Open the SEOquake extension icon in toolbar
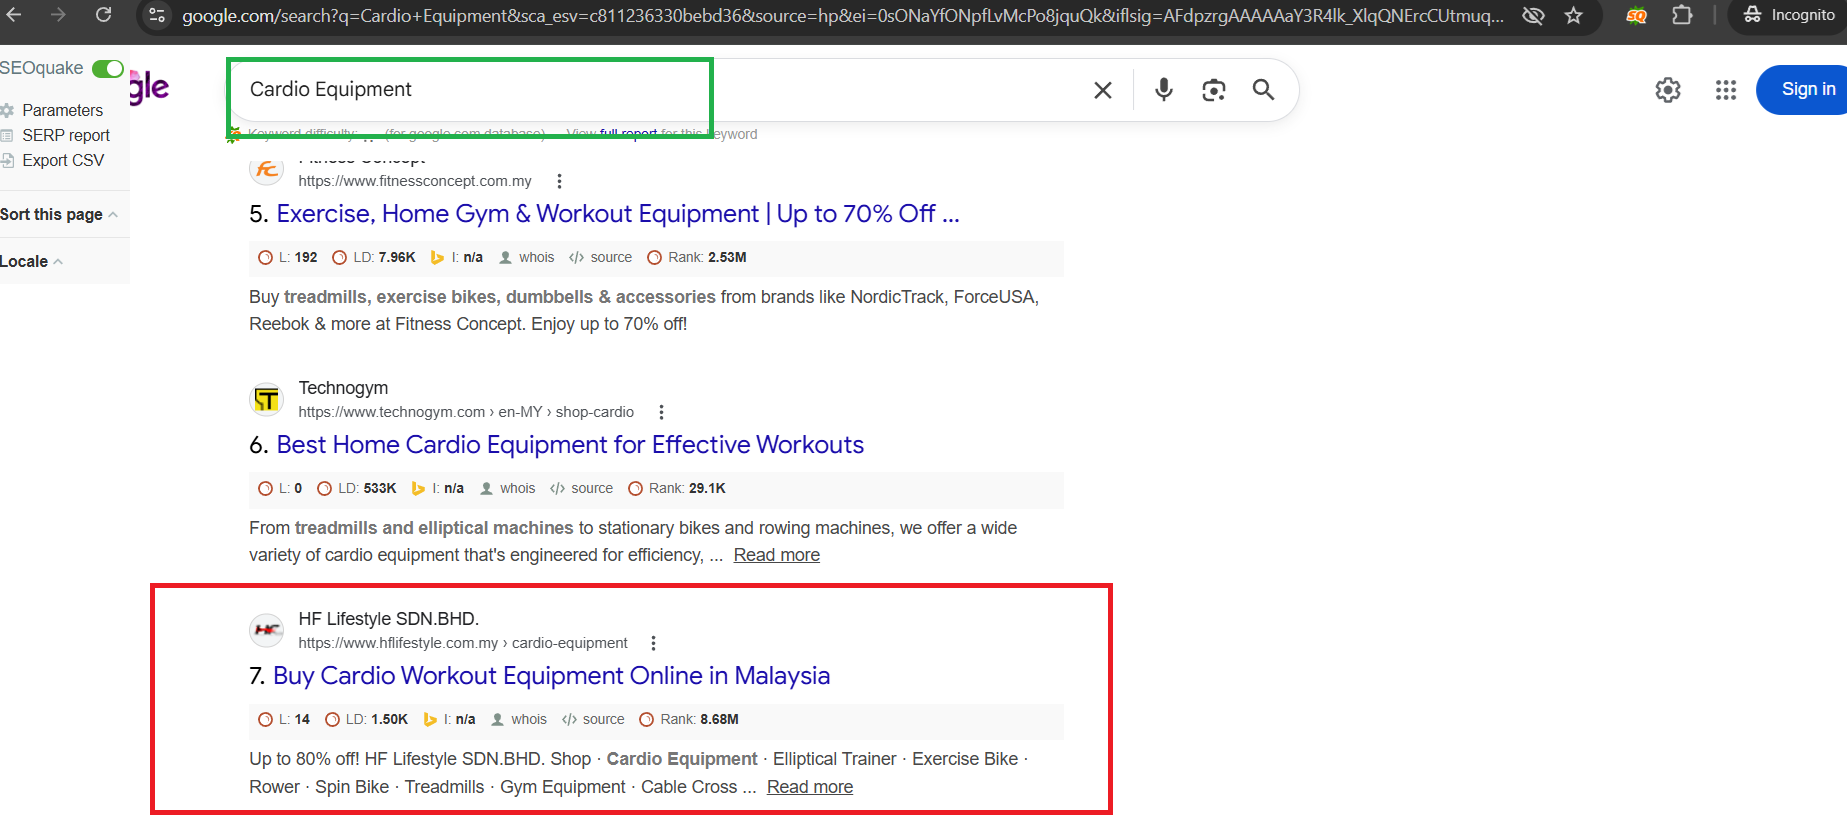 1636,15
